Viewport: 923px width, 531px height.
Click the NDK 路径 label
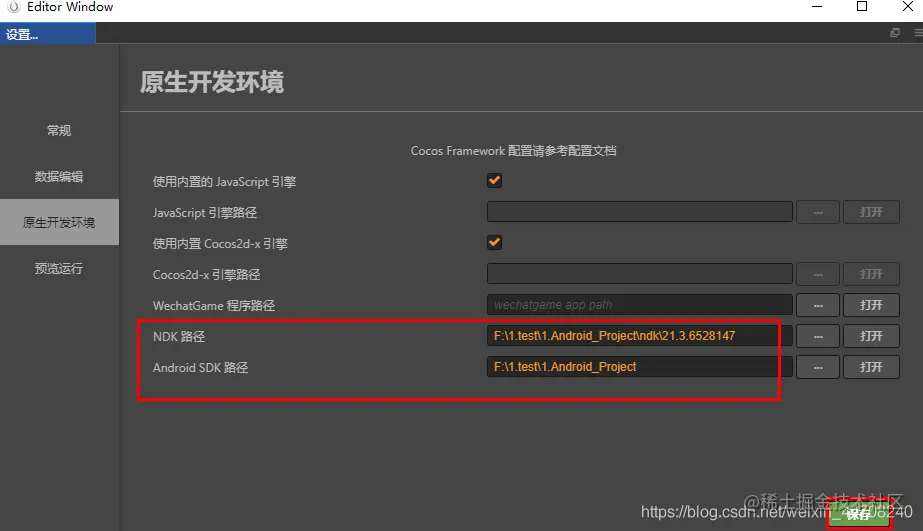179,337
